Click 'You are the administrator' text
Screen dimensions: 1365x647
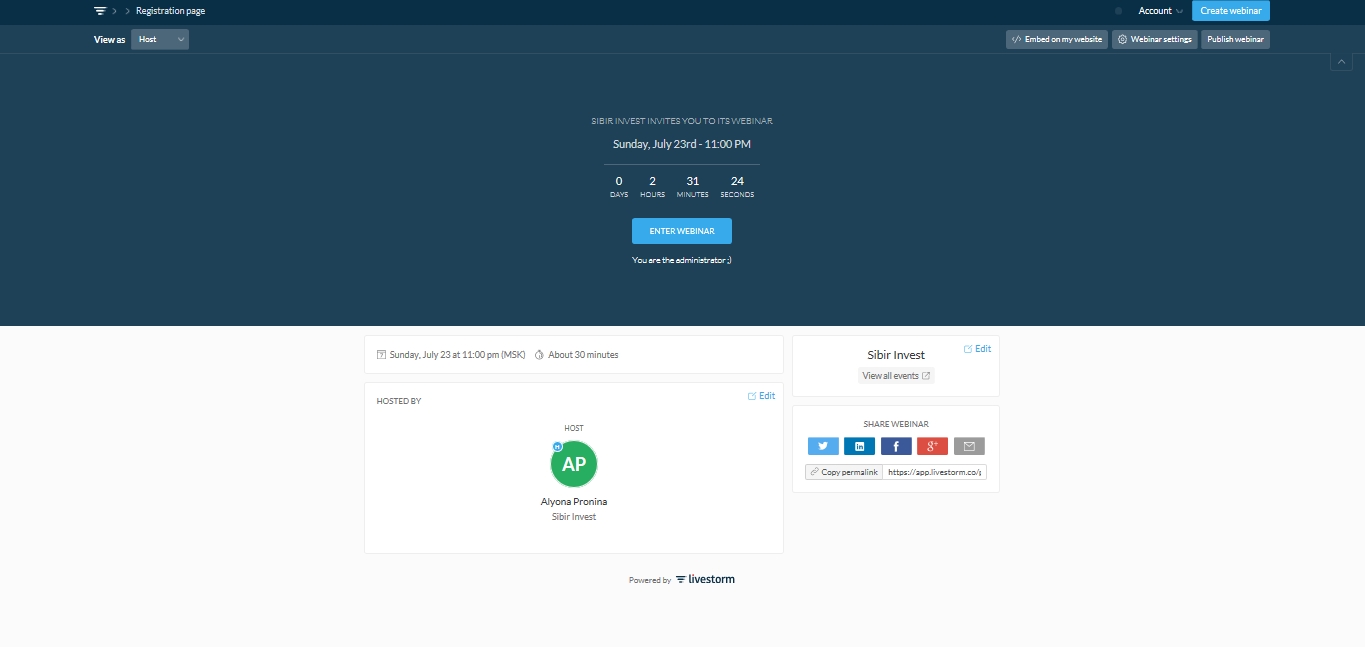click(682, 260)
